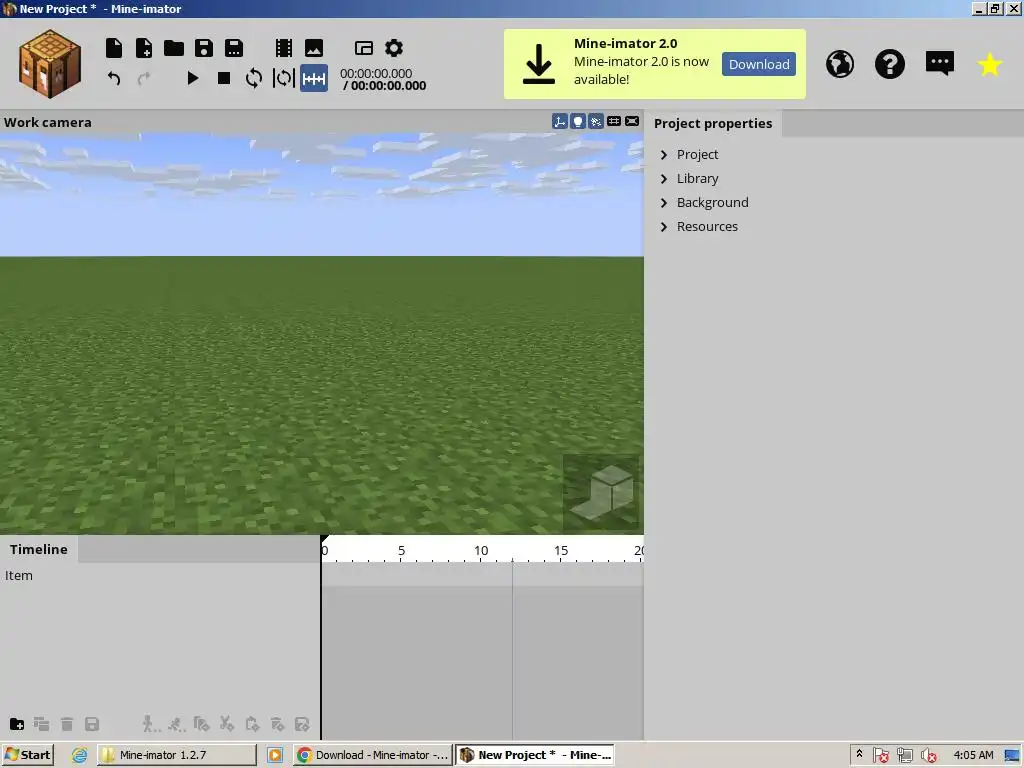Image resolution: width=1024 pixels, height=768 pixels.
Task: Click the grayed export keyframes icon
Action: pyautogui.click(x=302, y=724)
